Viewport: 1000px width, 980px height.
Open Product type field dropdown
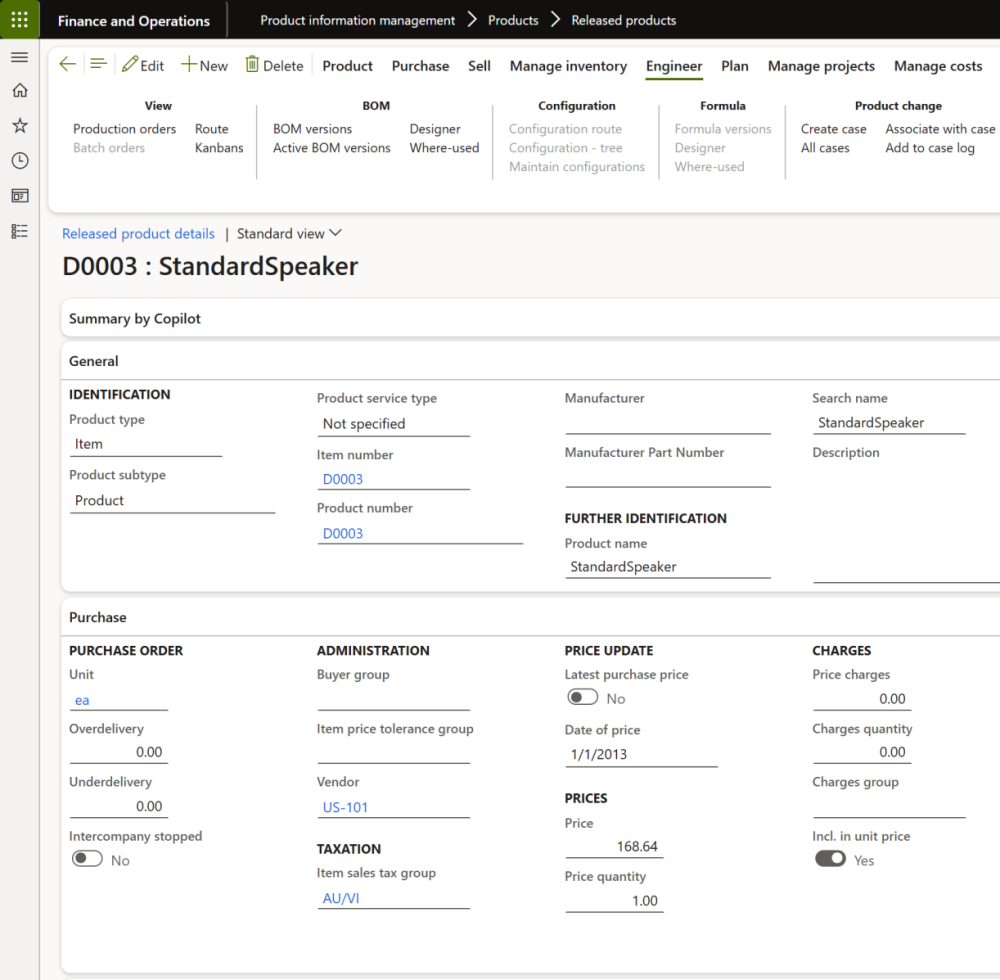click(x=146, y=444)
